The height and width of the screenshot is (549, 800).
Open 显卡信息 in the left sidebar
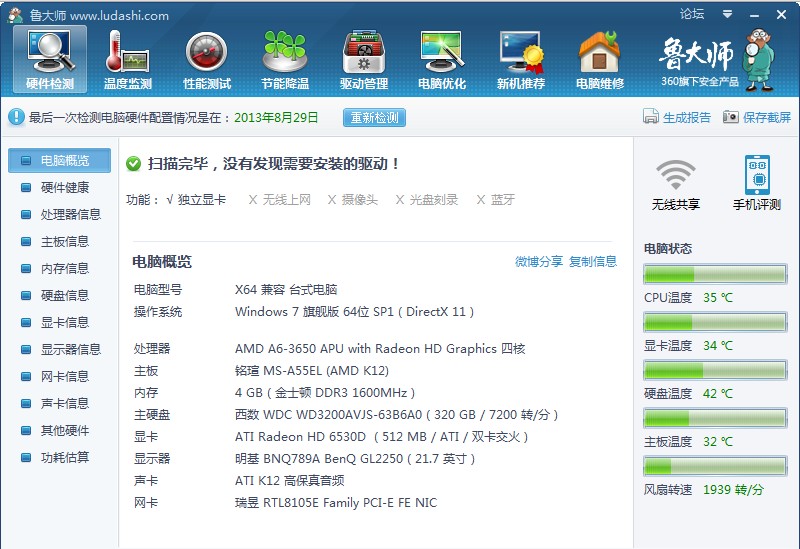coord(64,322)
